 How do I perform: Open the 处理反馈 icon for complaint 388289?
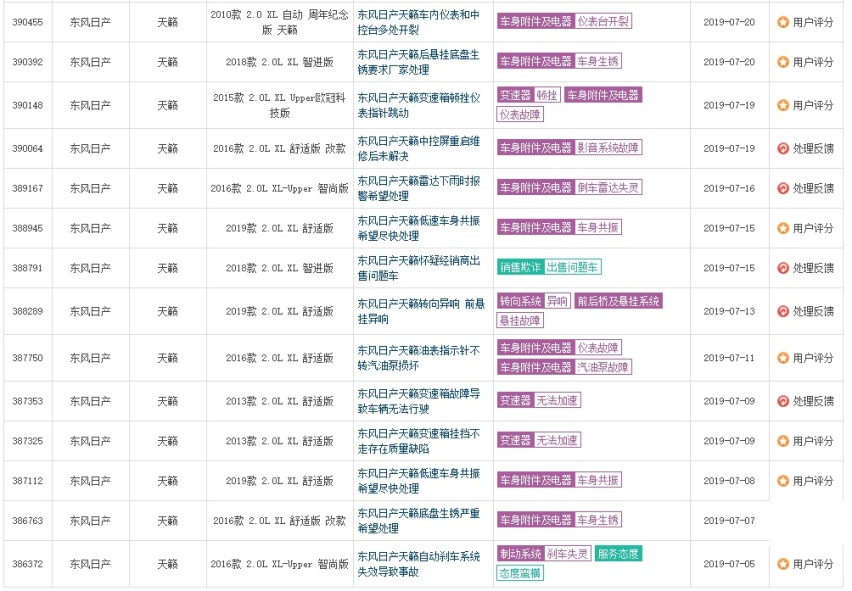pos(782,311)
